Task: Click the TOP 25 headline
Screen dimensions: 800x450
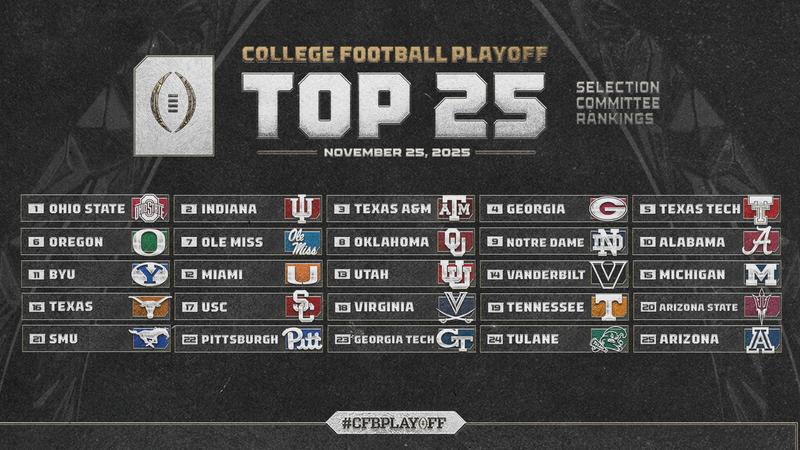Action: [x=393, y=105]
